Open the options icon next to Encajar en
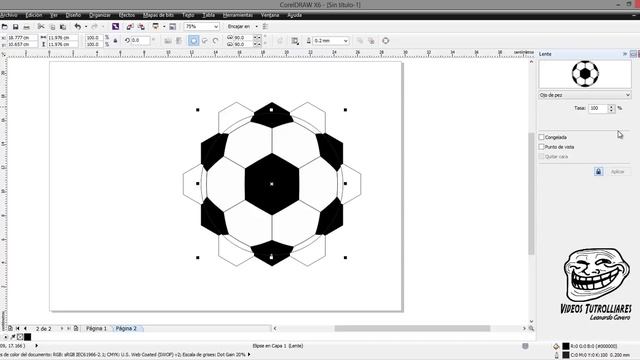The height and width of the screenshot is (360, 640). pos(265,27)
